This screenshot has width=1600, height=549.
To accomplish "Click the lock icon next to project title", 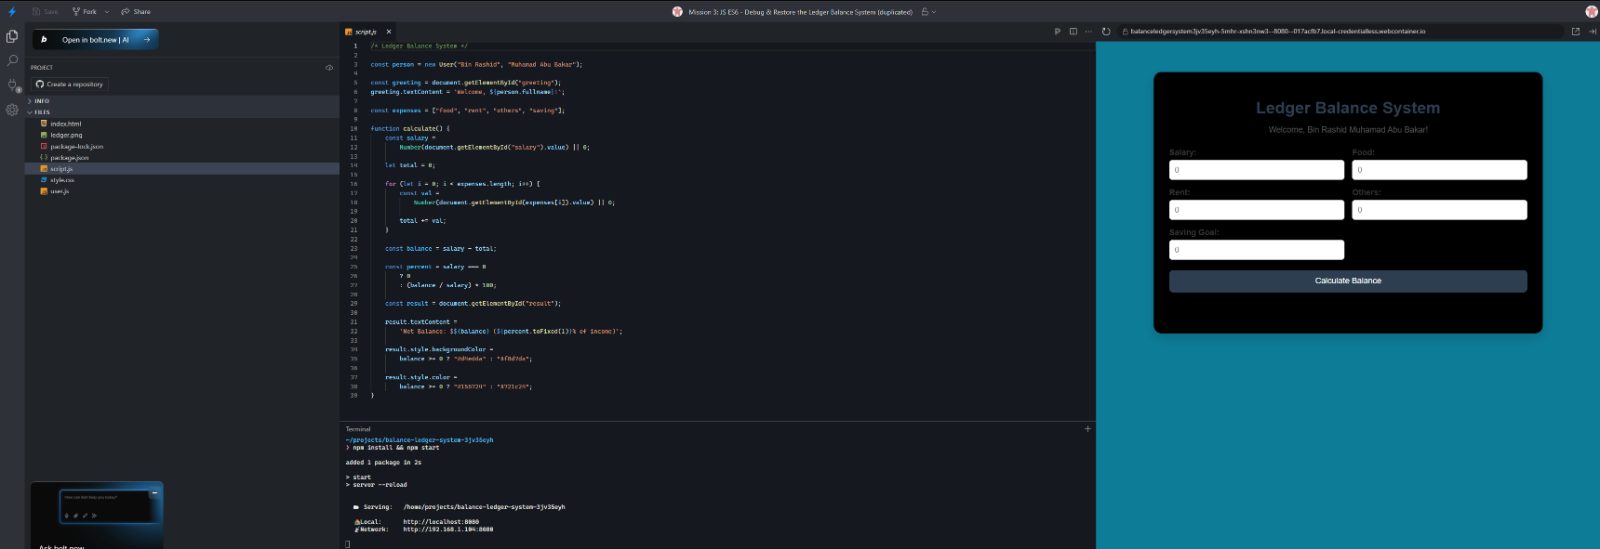I will click(x=925, y=12).
